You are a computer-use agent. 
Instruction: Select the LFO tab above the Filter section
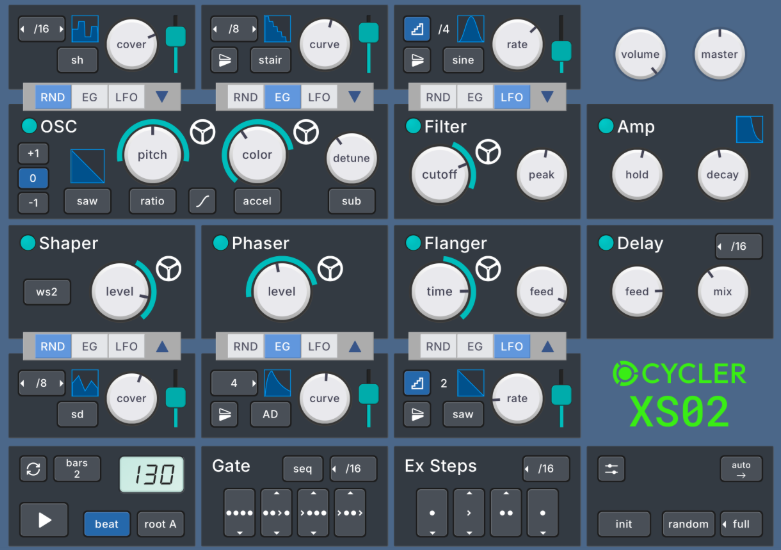click(511, 97)
